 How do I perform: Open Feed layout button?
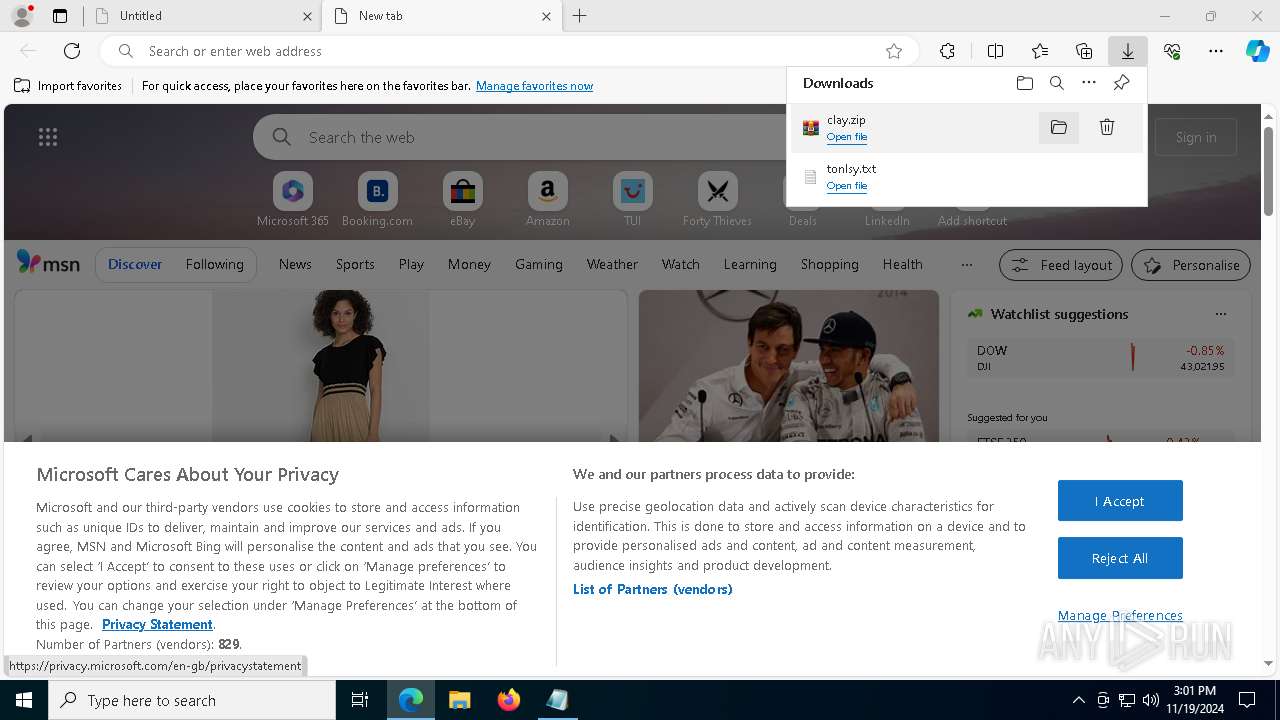tap(1061, 265)
